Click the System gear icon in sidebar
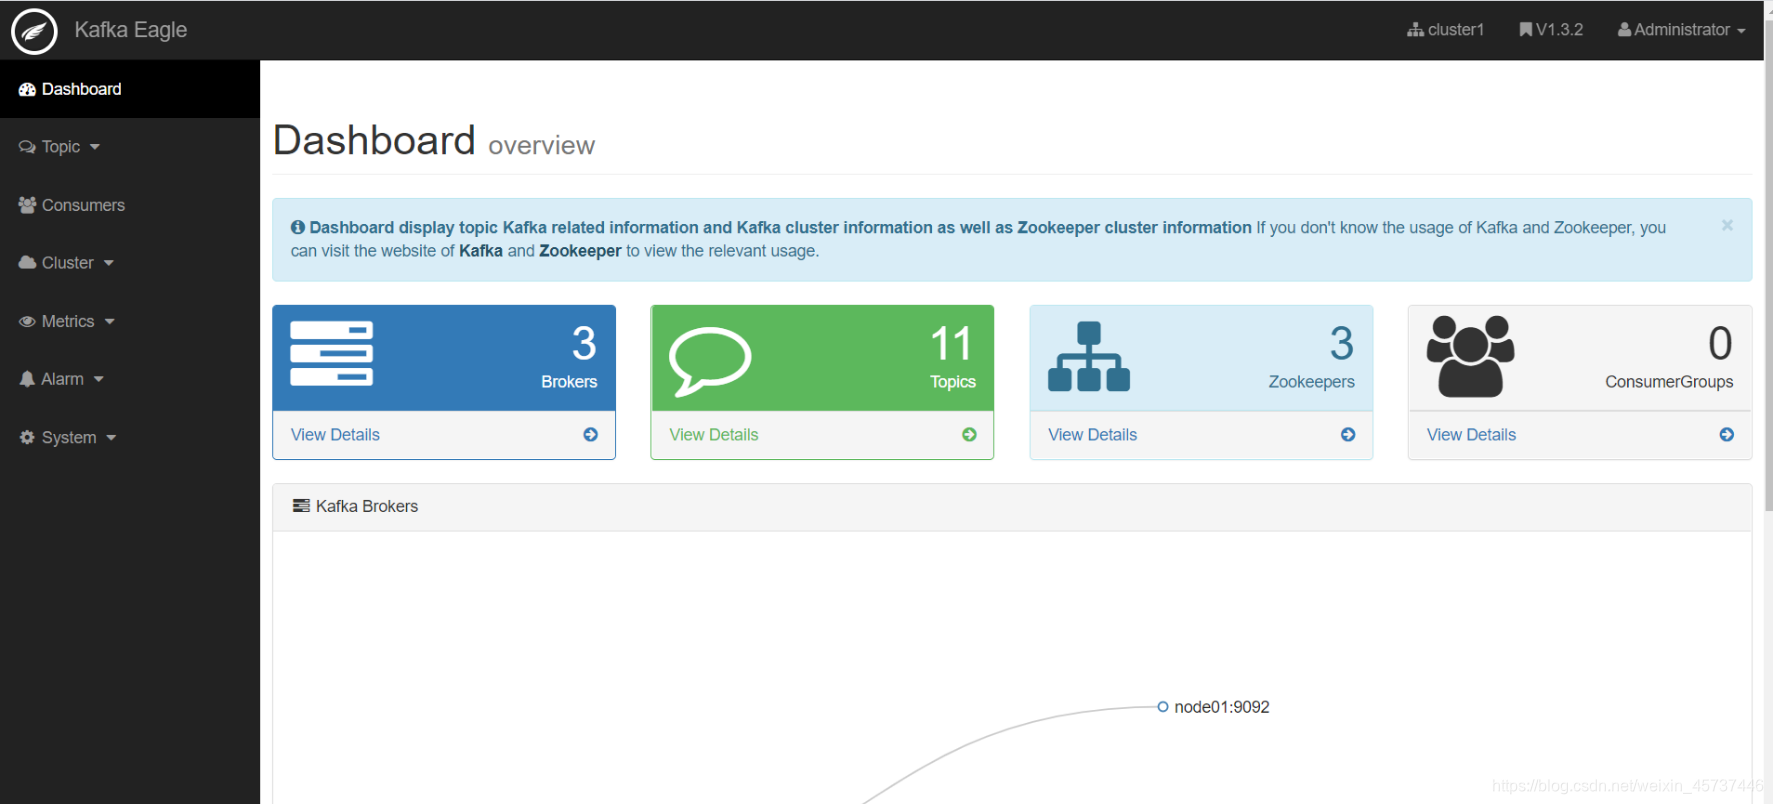Viewport: 1773px width, 804px height. (27, 437)
